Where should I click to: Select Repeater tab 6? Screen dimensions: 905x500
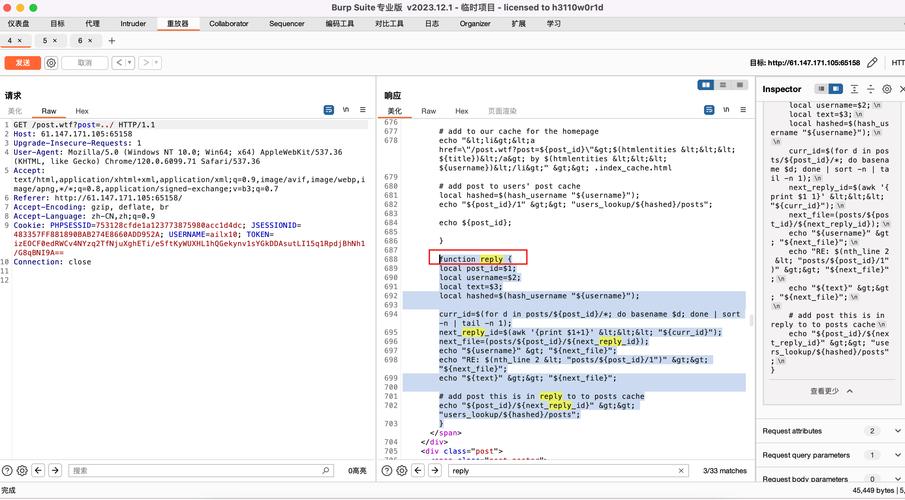pyautogui.click(x=80, y=40)
